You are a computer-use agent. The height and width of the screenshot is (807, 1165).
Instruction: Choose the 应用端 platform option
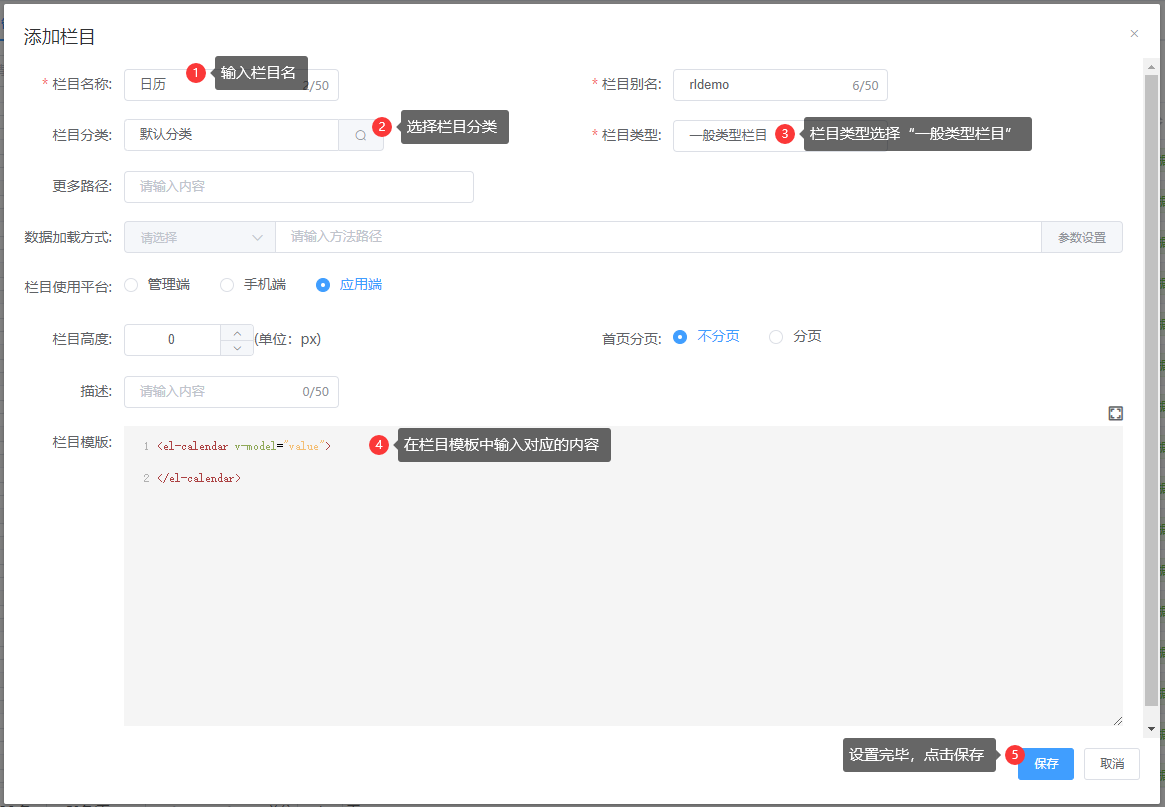pyautogui.click(x=323, y=285)
